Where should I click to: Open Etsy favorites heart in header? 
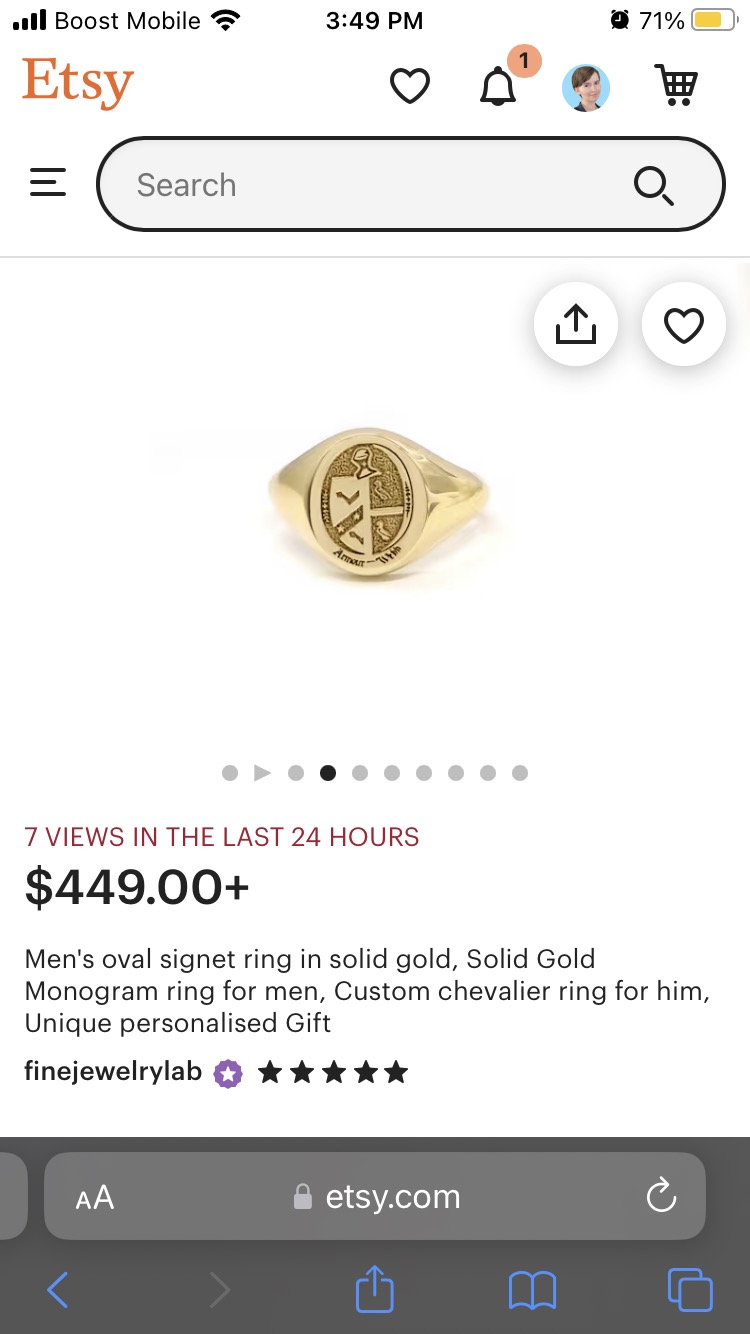409,87
